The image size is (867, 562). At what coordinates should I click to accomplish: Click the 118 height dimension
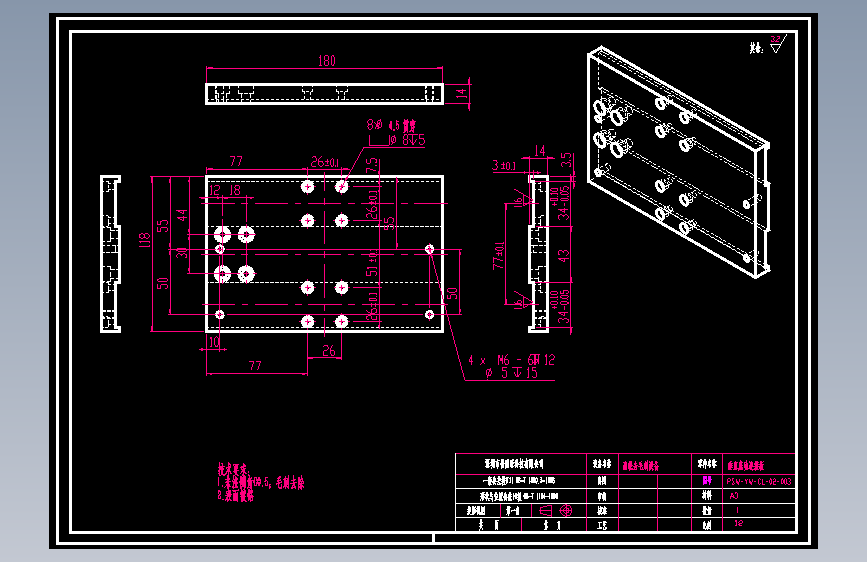(x=144, y=240)
